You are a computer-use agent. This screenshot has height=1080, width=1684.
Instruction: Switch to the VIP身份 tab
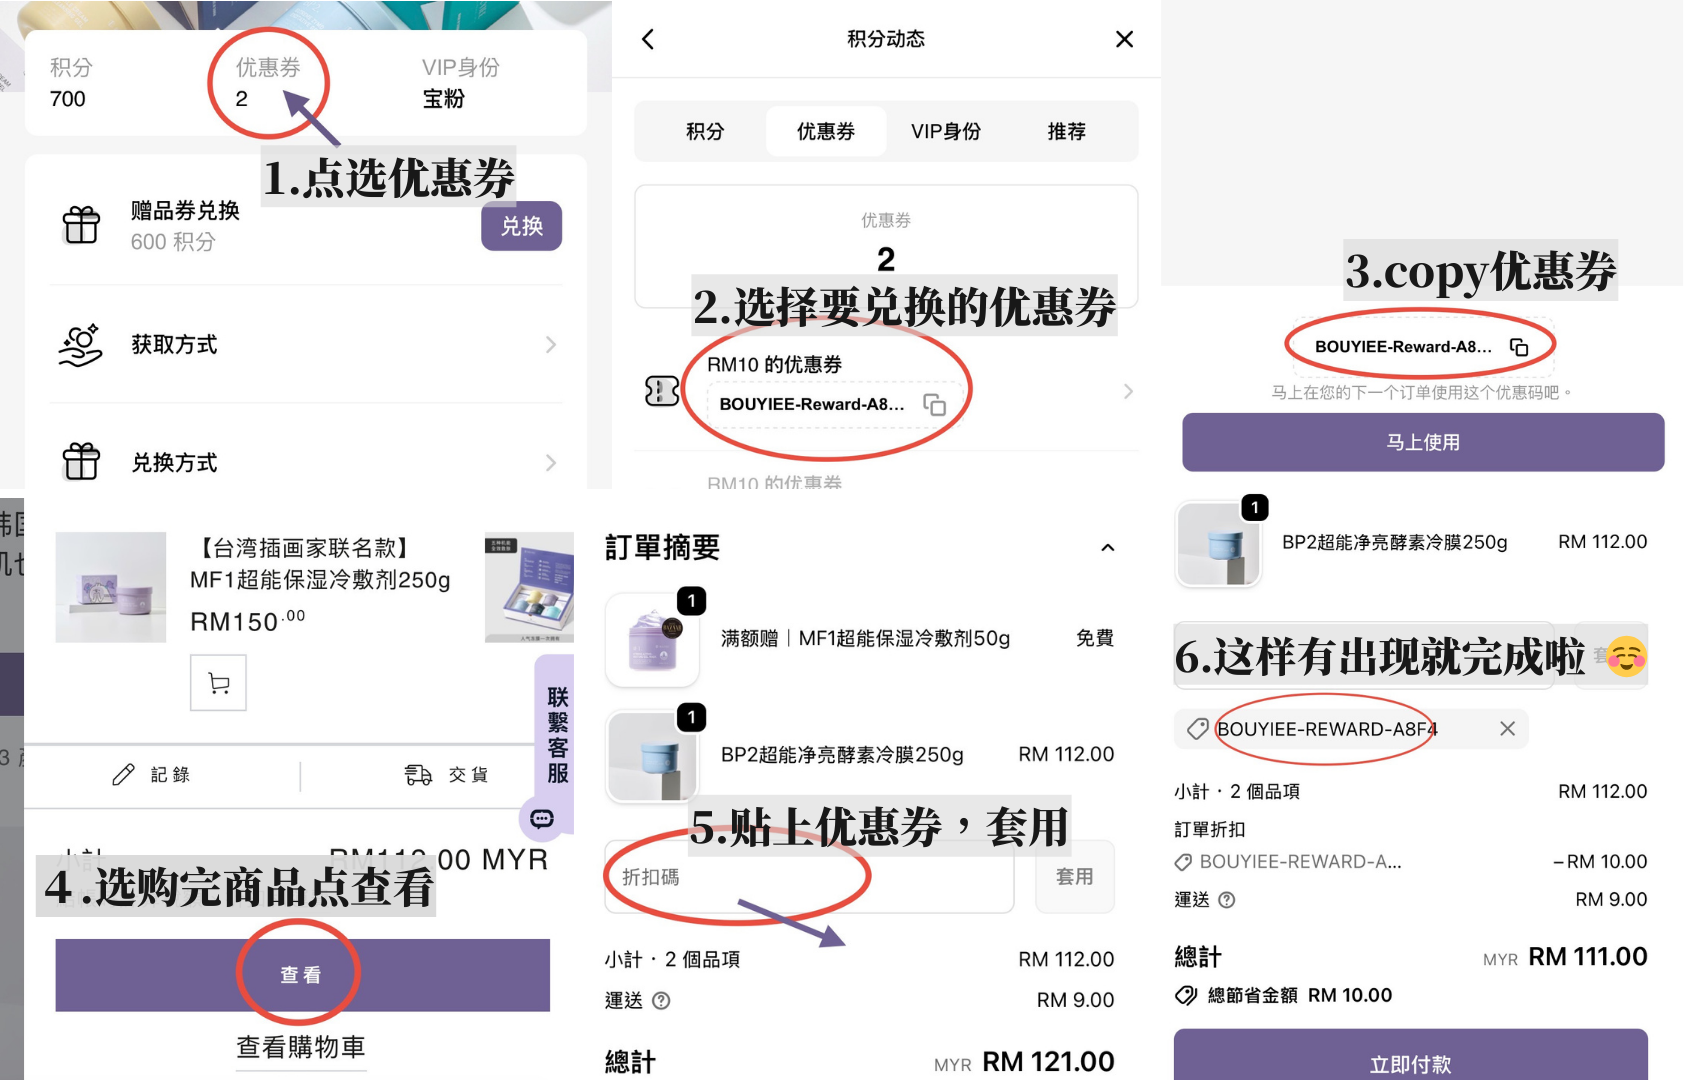[945, 131]
